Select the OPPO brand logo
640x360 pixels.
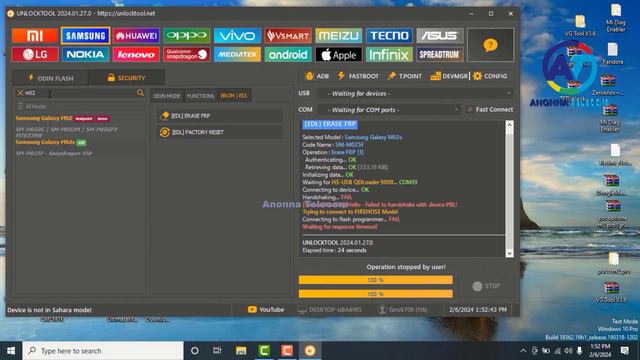tap(187, 36)
